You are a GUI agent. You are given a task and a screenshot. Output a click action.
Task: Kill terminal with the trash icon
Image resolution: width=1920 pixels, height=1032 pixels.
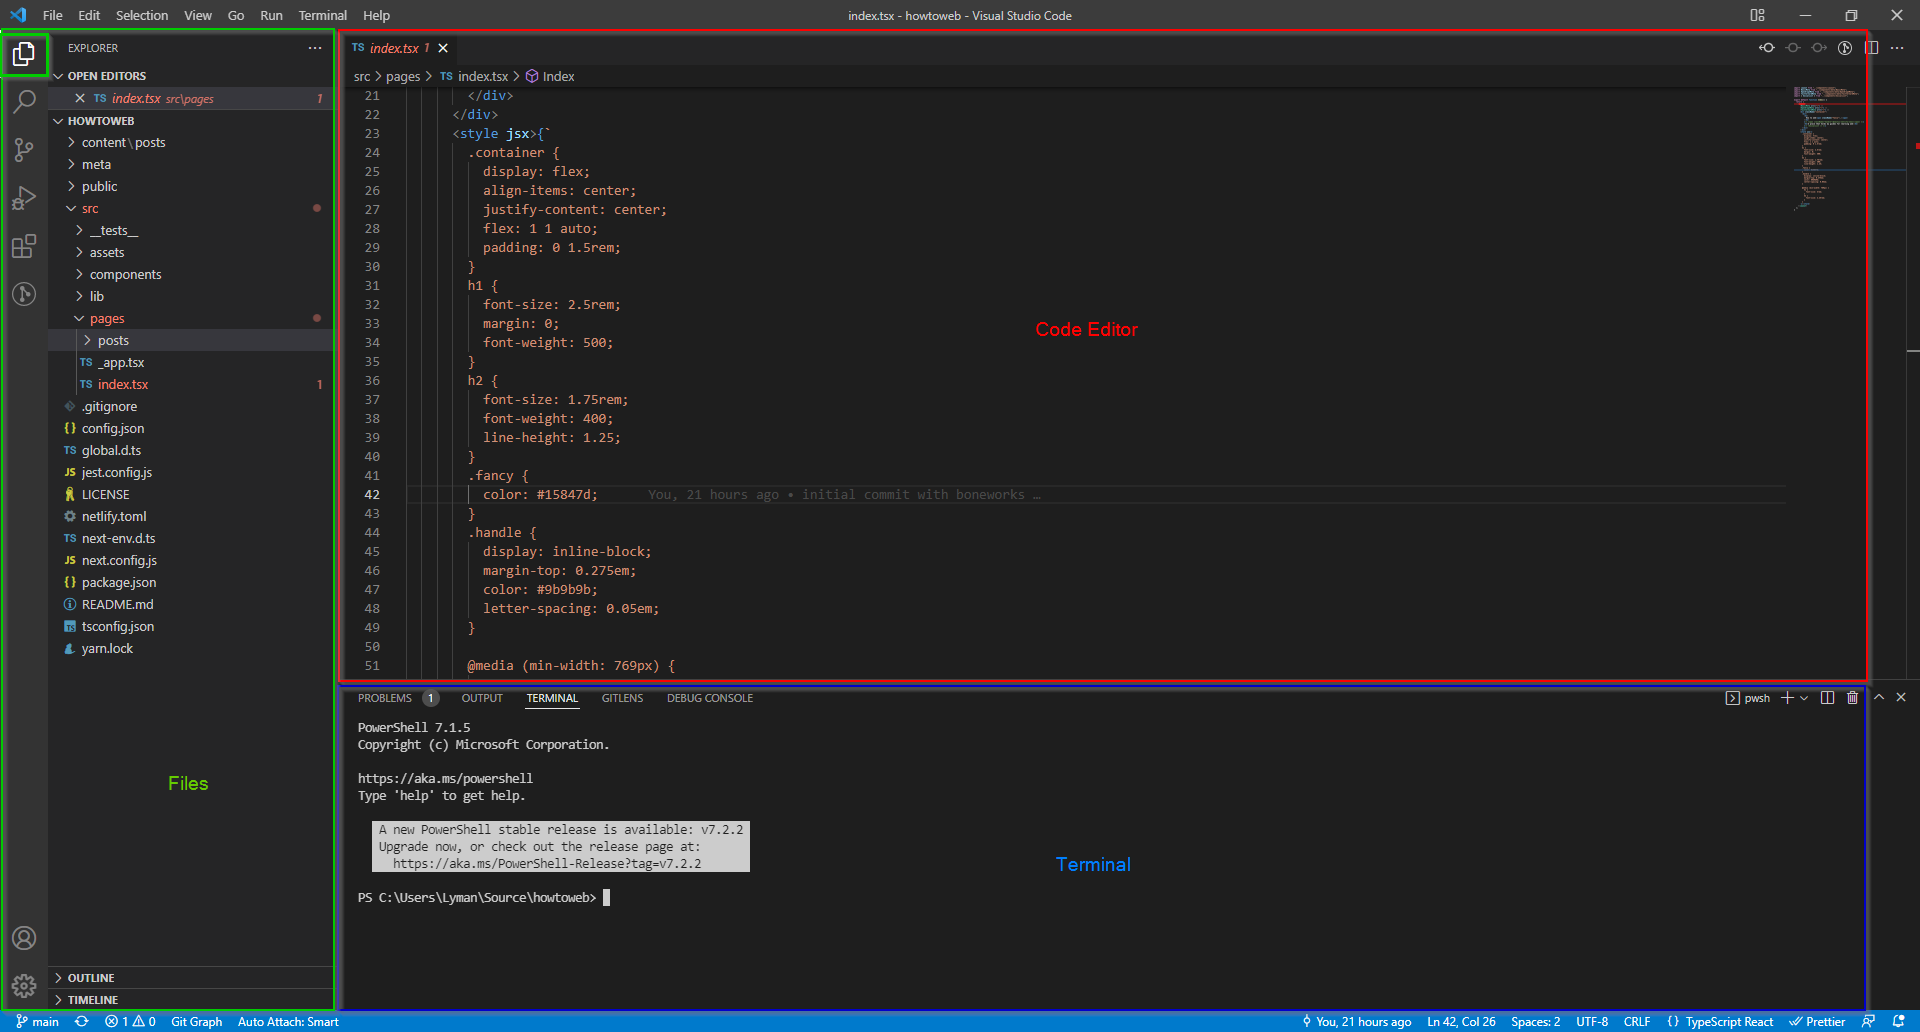[x=1852, y=698]
